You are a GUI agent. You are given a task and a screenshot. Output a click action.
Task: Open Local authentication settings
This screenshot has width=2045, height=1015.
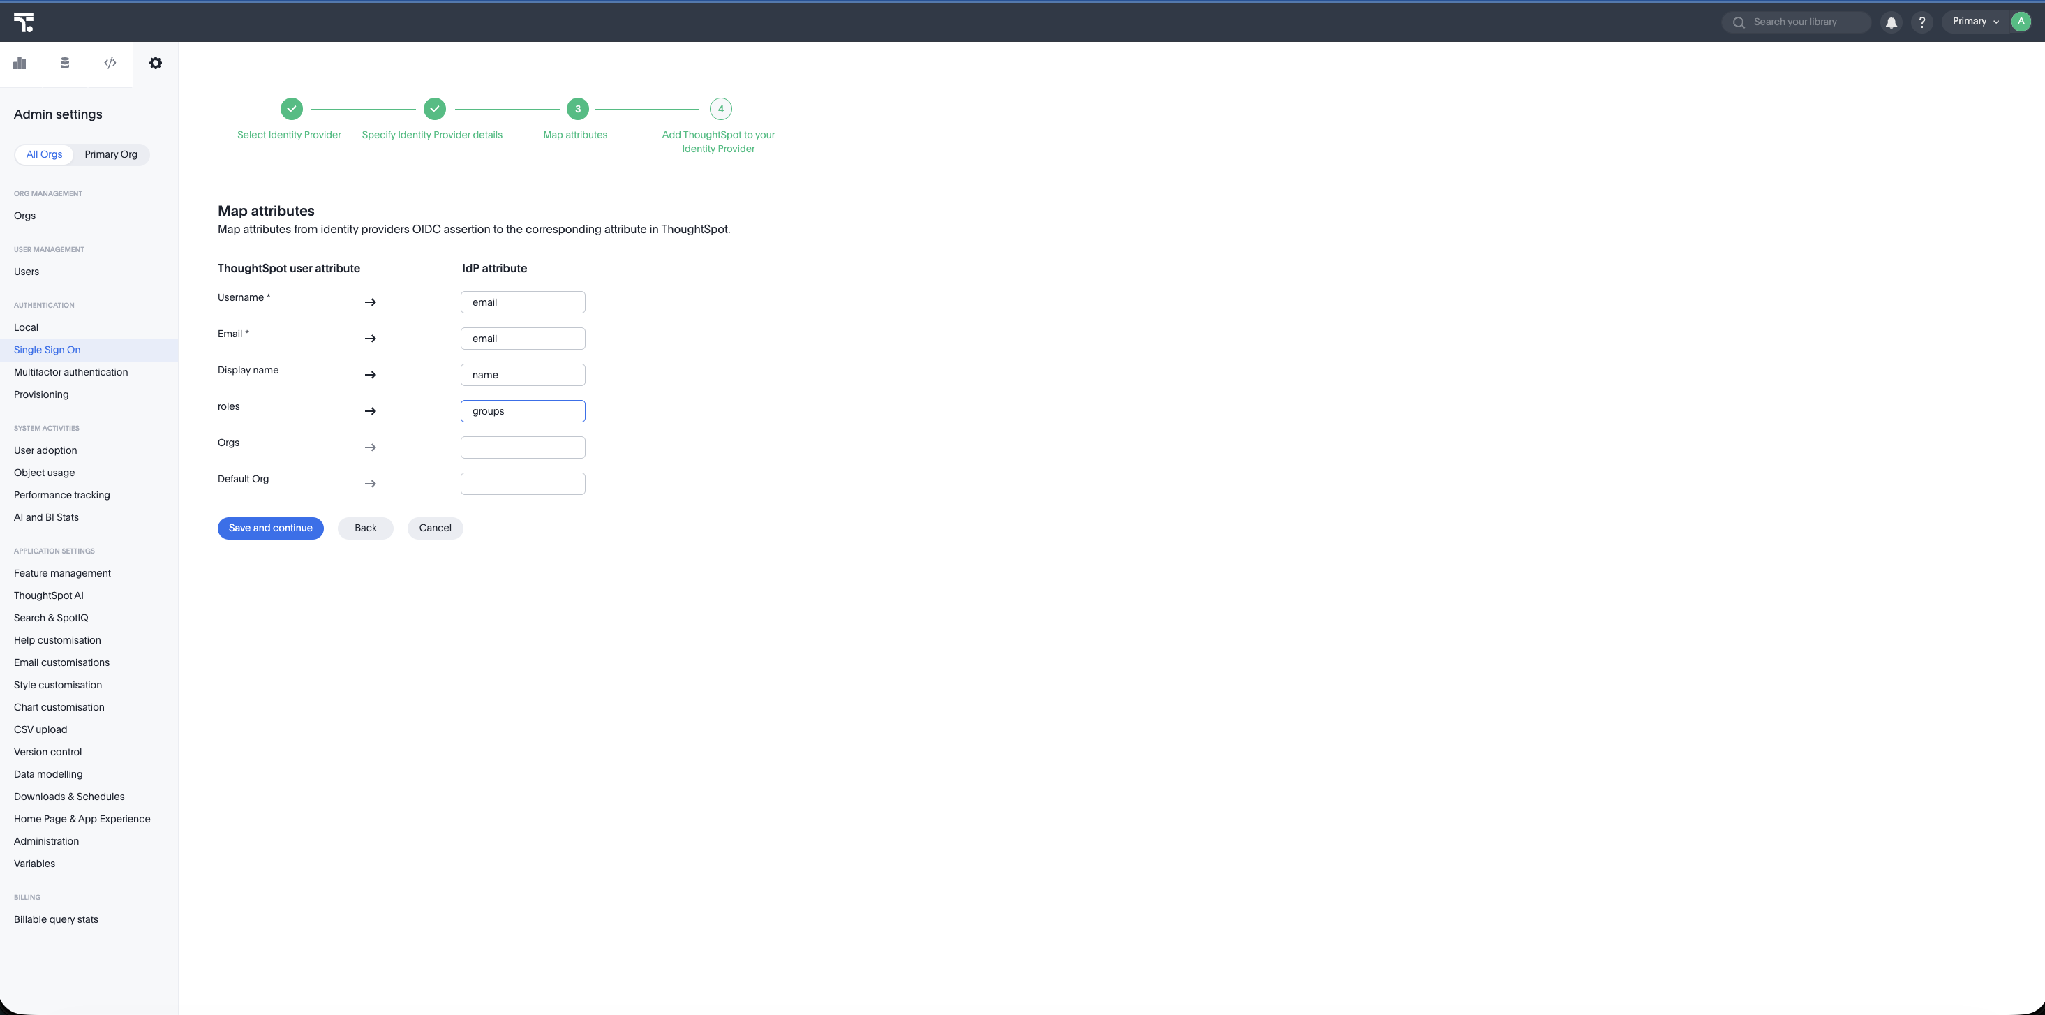pyautogui.click(x=26, y=328)
